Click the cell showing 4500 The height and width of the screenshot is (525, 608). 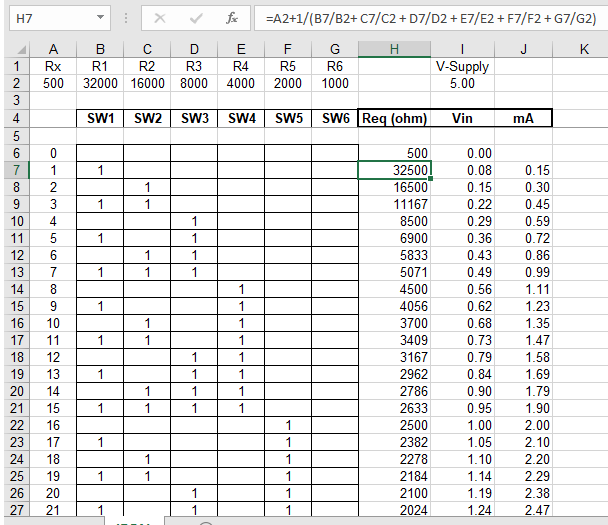click(x=394, y=289)
